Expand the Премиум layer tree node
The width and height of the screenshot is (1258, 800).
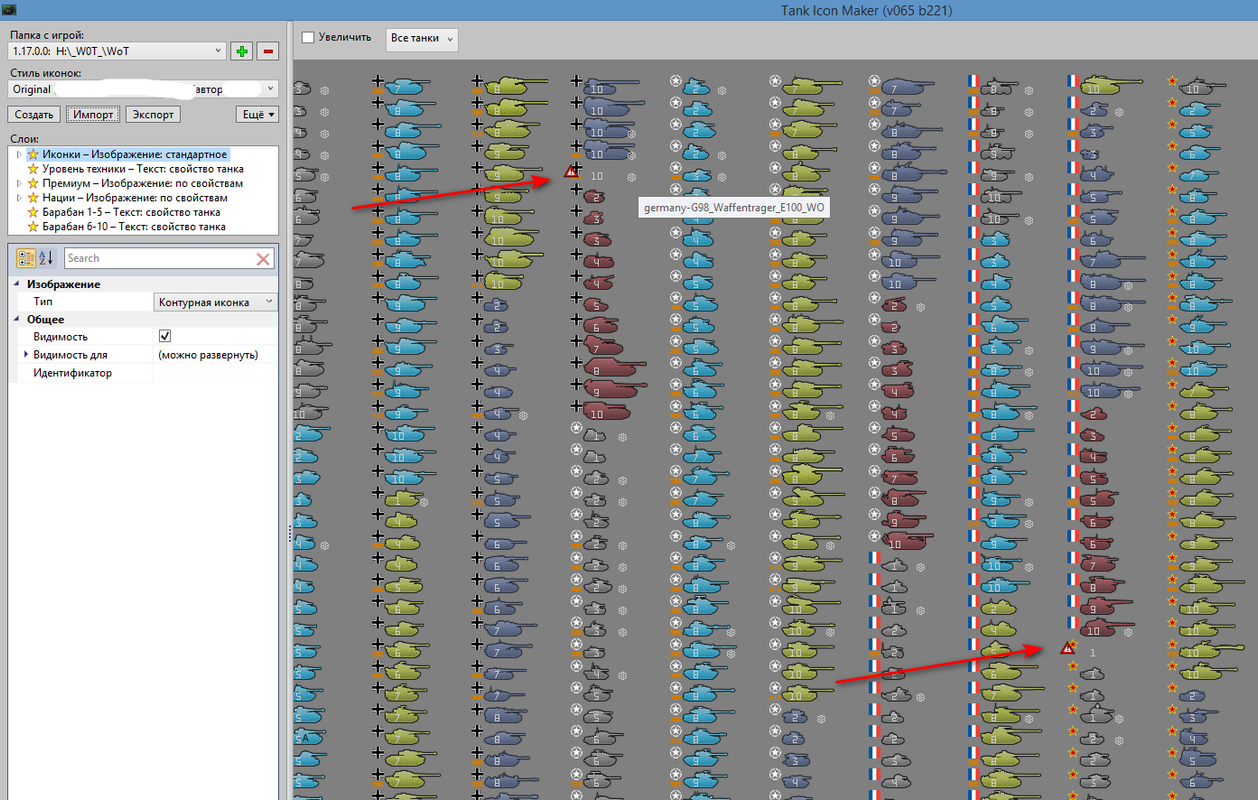[x=18, y=183]
